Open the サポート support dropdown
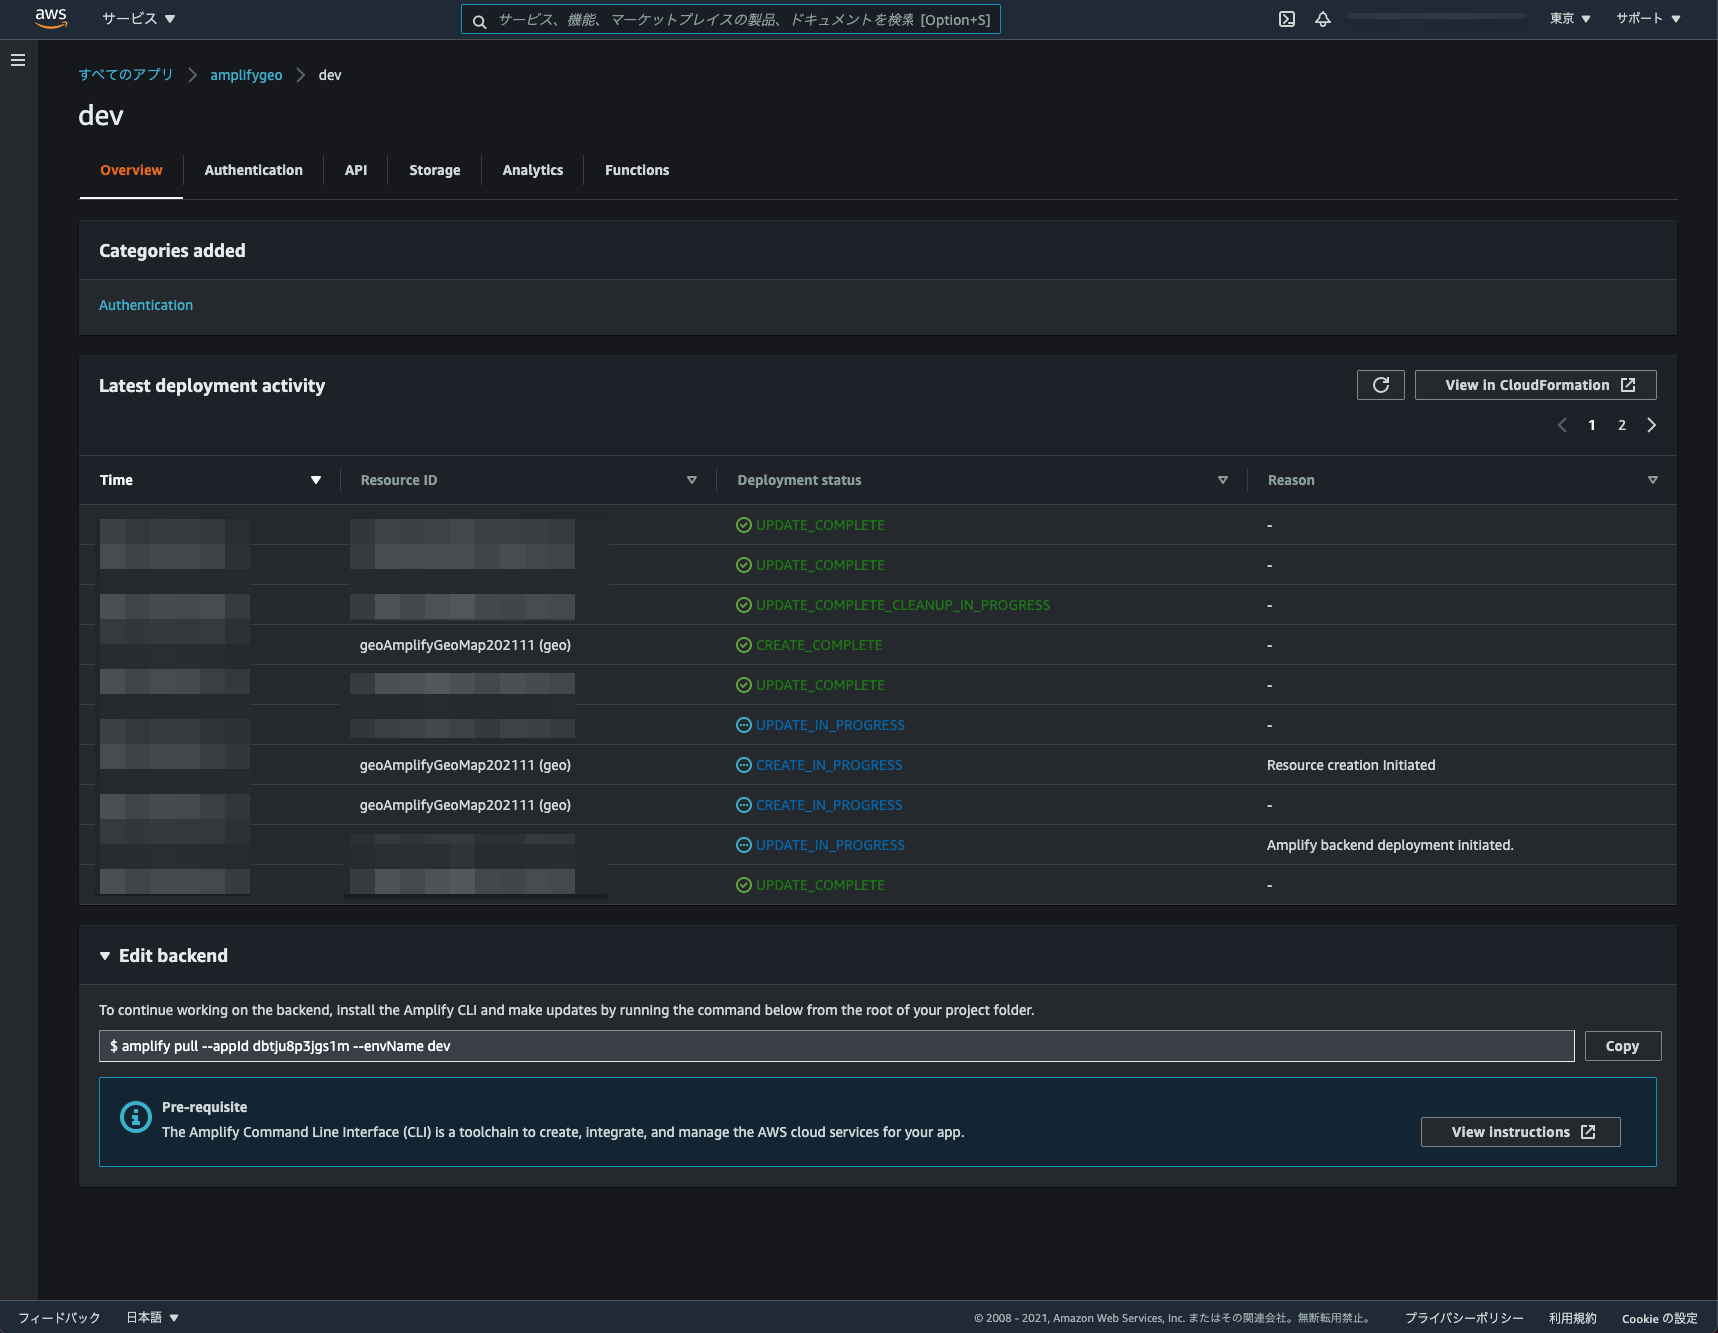The width and height of the screenshot is (1718, 1333). (x=1648, y=19)
